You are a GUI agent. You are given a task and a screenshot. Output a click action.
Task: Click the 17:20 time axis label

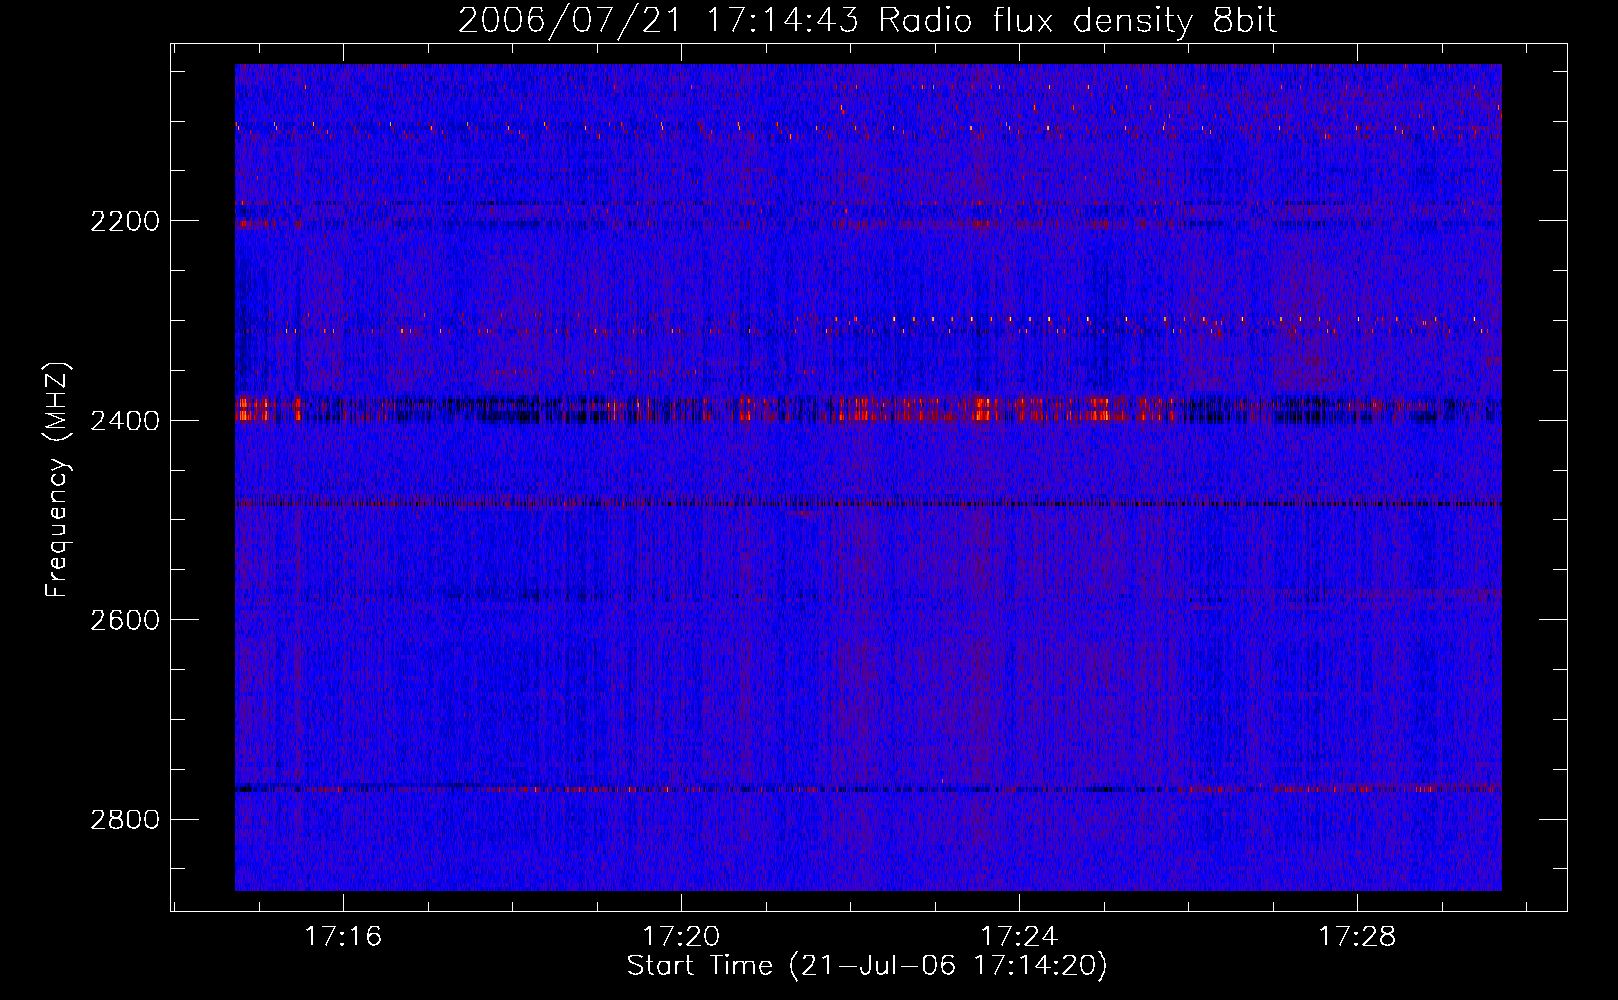[x=681, y=937]
